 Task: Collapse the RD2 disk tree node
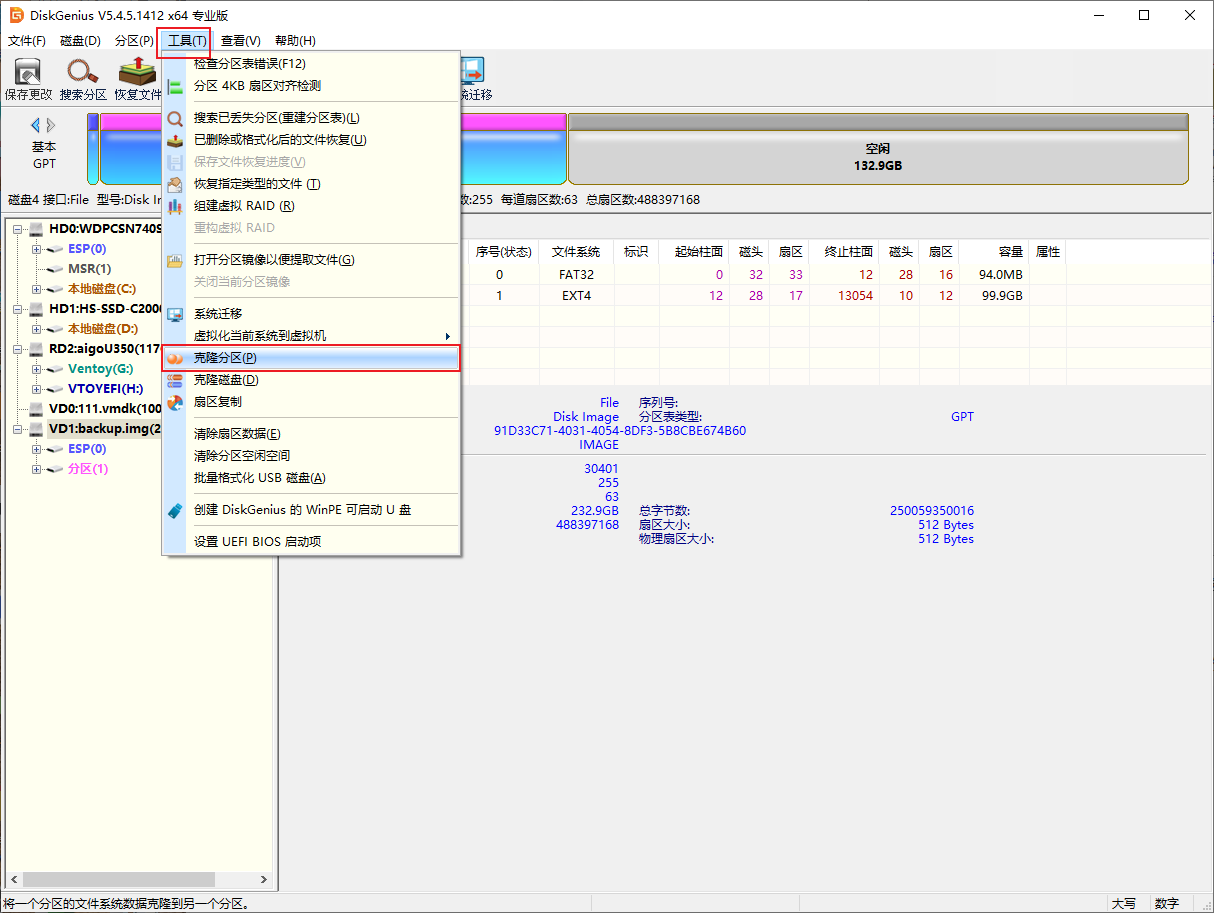click(x=18, y=349)
